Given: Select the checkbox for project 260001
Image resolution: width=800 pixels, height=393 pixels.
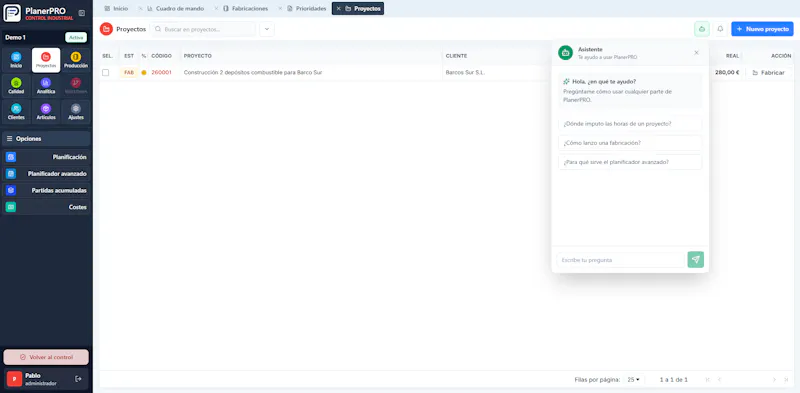Looking at the screenshot, I should pyautogui.click(x=106, y=72).
